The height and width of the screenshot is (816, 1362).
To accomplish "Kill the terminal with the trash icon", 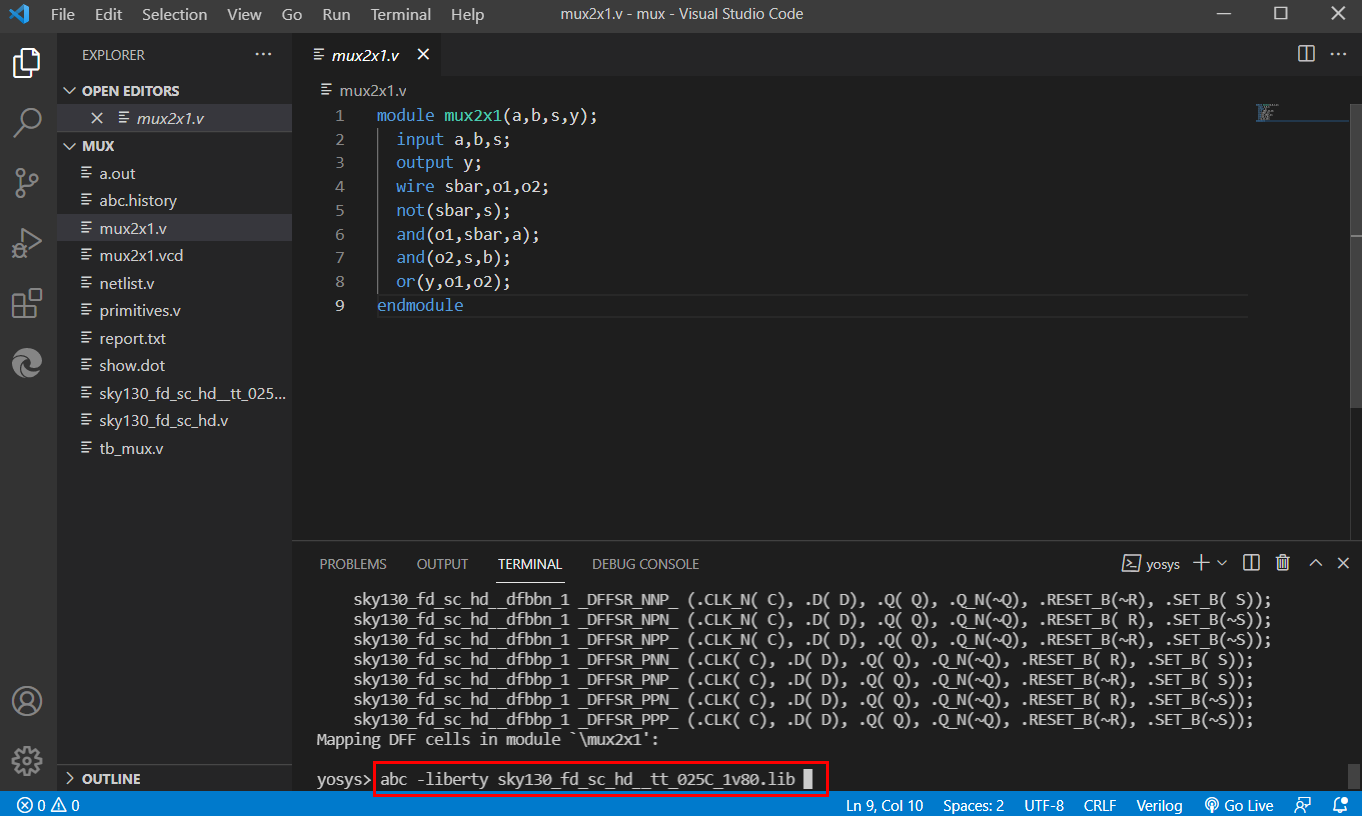I will click(x=1283, y=562).
